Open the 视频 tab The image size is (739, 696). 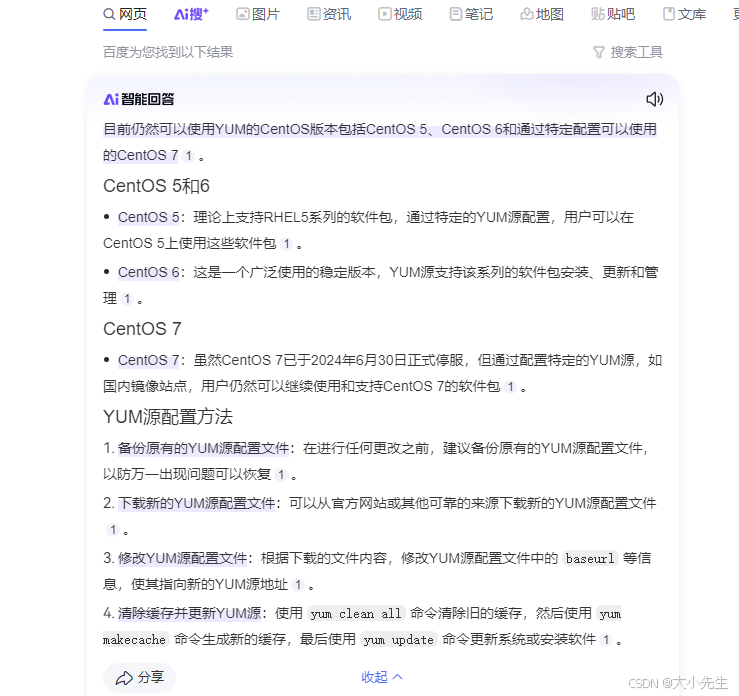(x=400, y=15)
